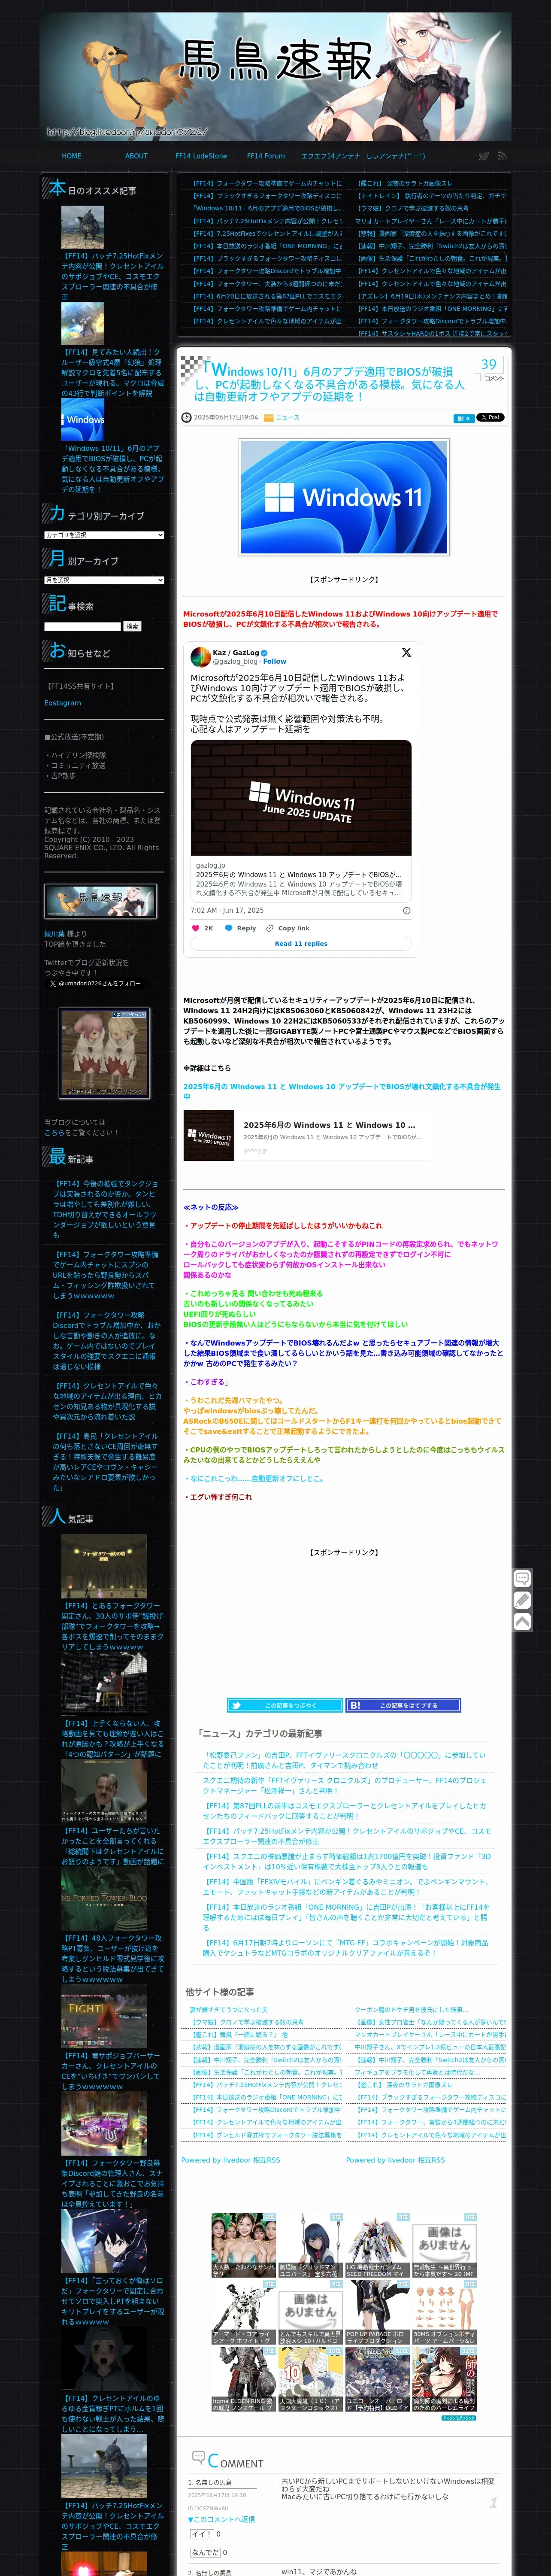This screenshot has height=2576, width=551.
Task: Open Windows thumbnail in recommended articles sidebar
Action: [83, 419]
